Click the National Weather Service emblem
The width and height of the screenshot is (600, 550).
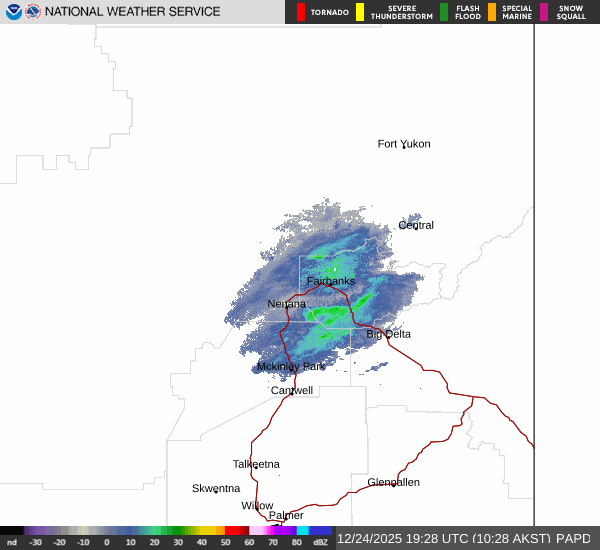[33, 12]
